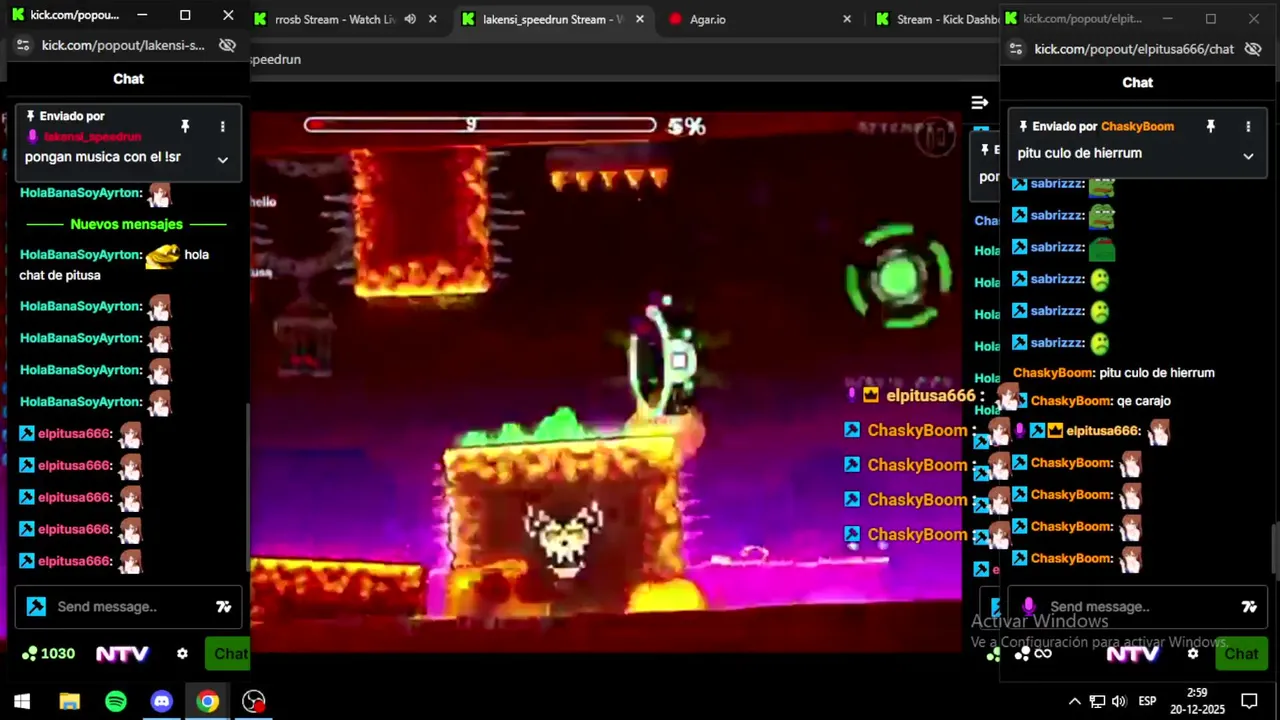The width and height of the screenshot is (1280, 720).
Task: Click the moderator hammer icon in left message box
Action: click(x=36, y=606)
